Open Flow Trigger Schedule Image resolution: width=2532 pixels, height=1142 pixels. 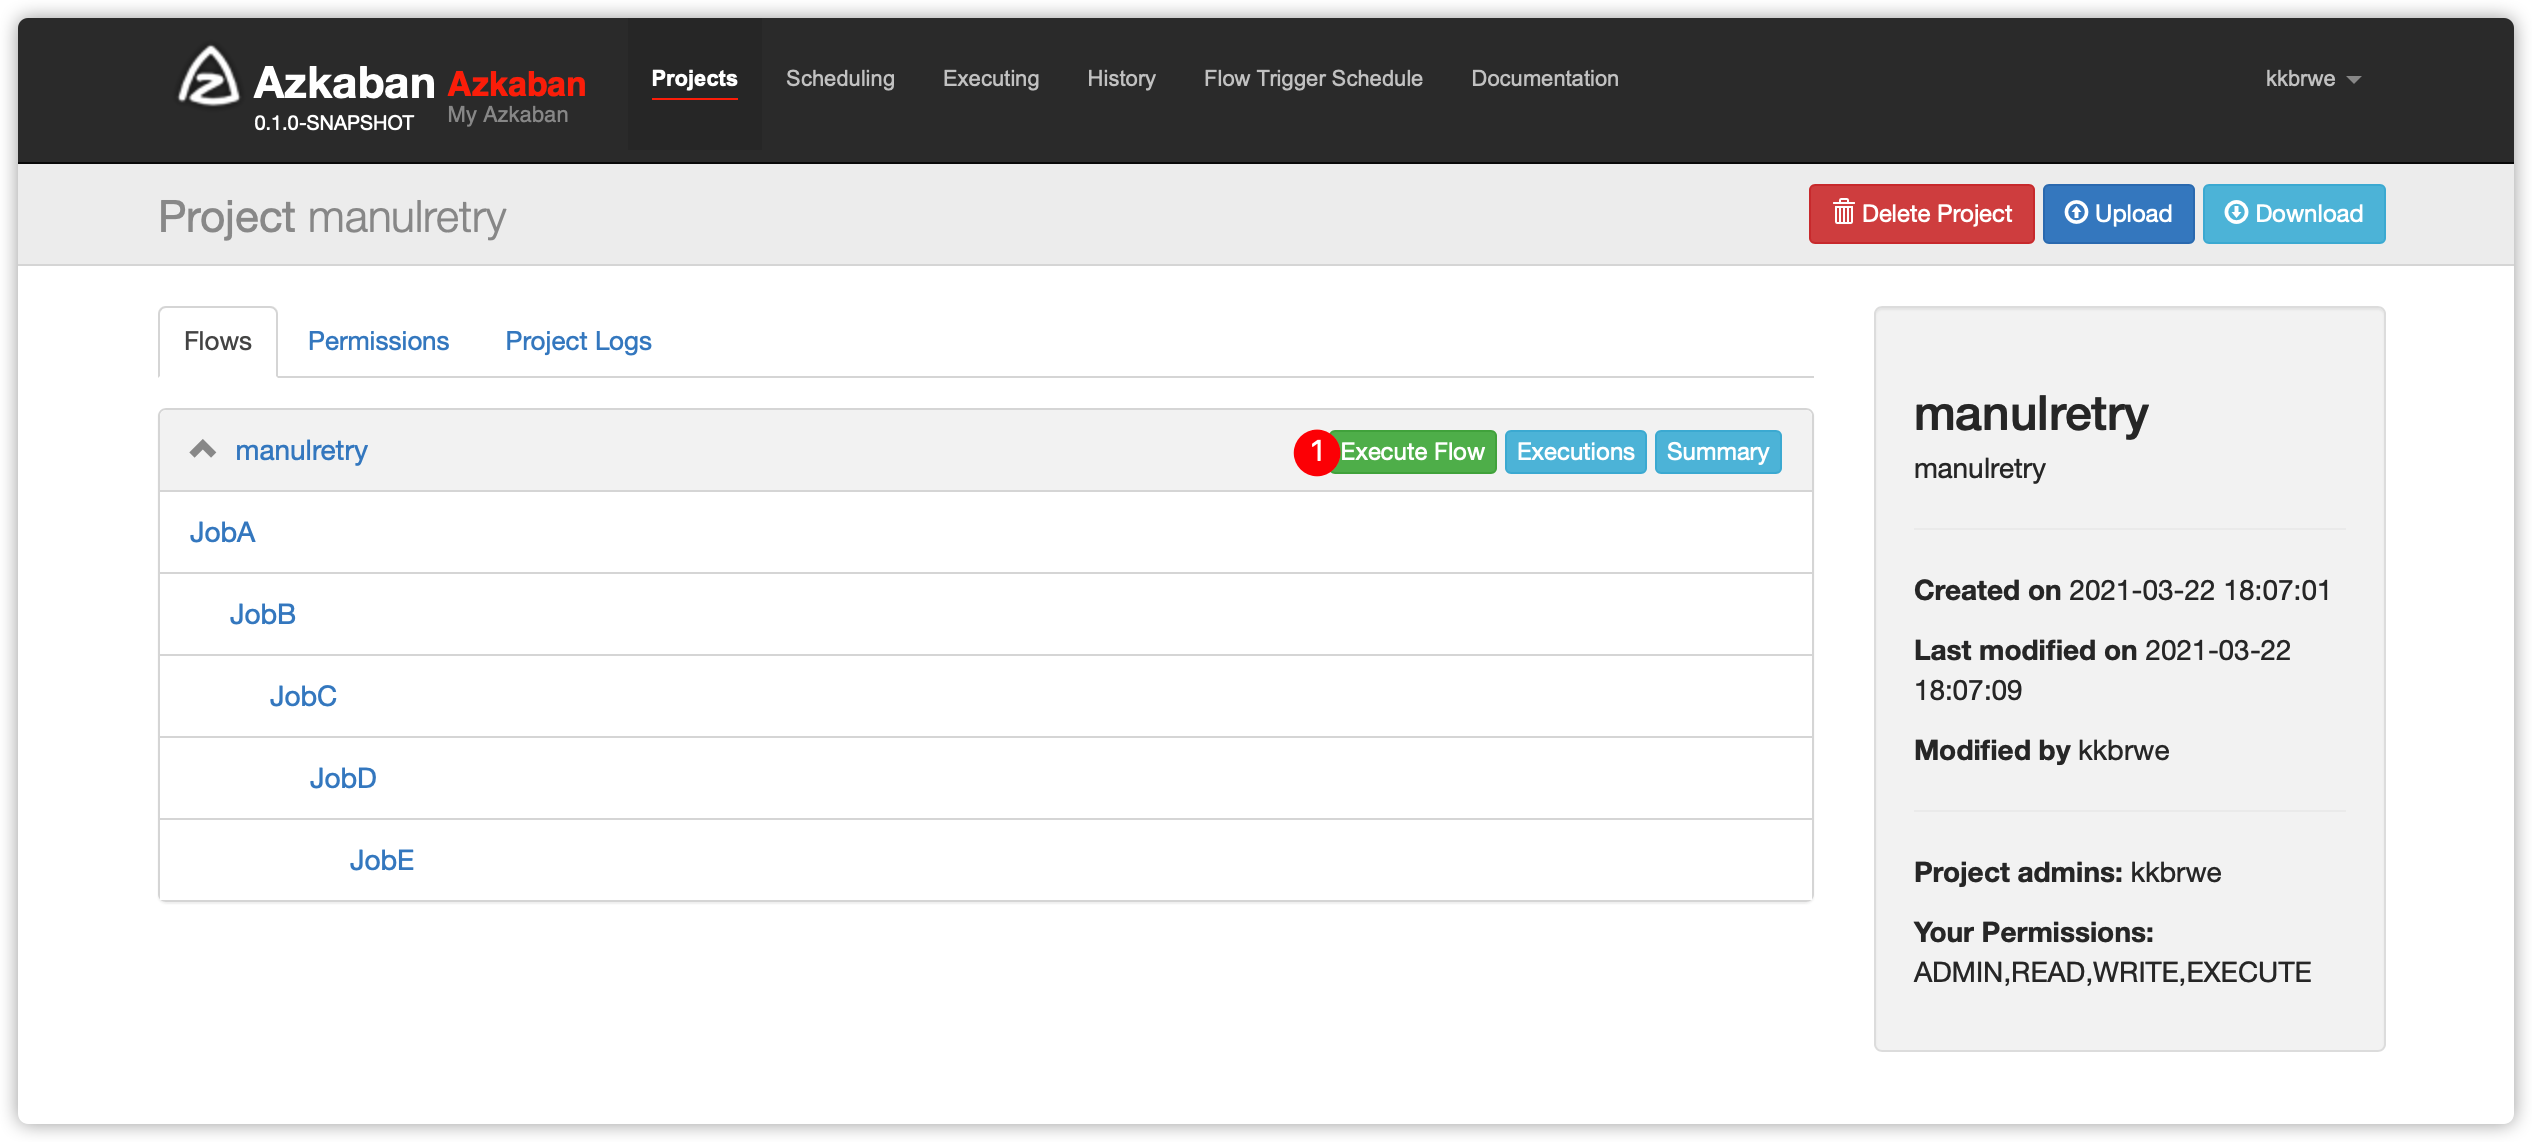pyautogui.click(x=1313, y=79)
